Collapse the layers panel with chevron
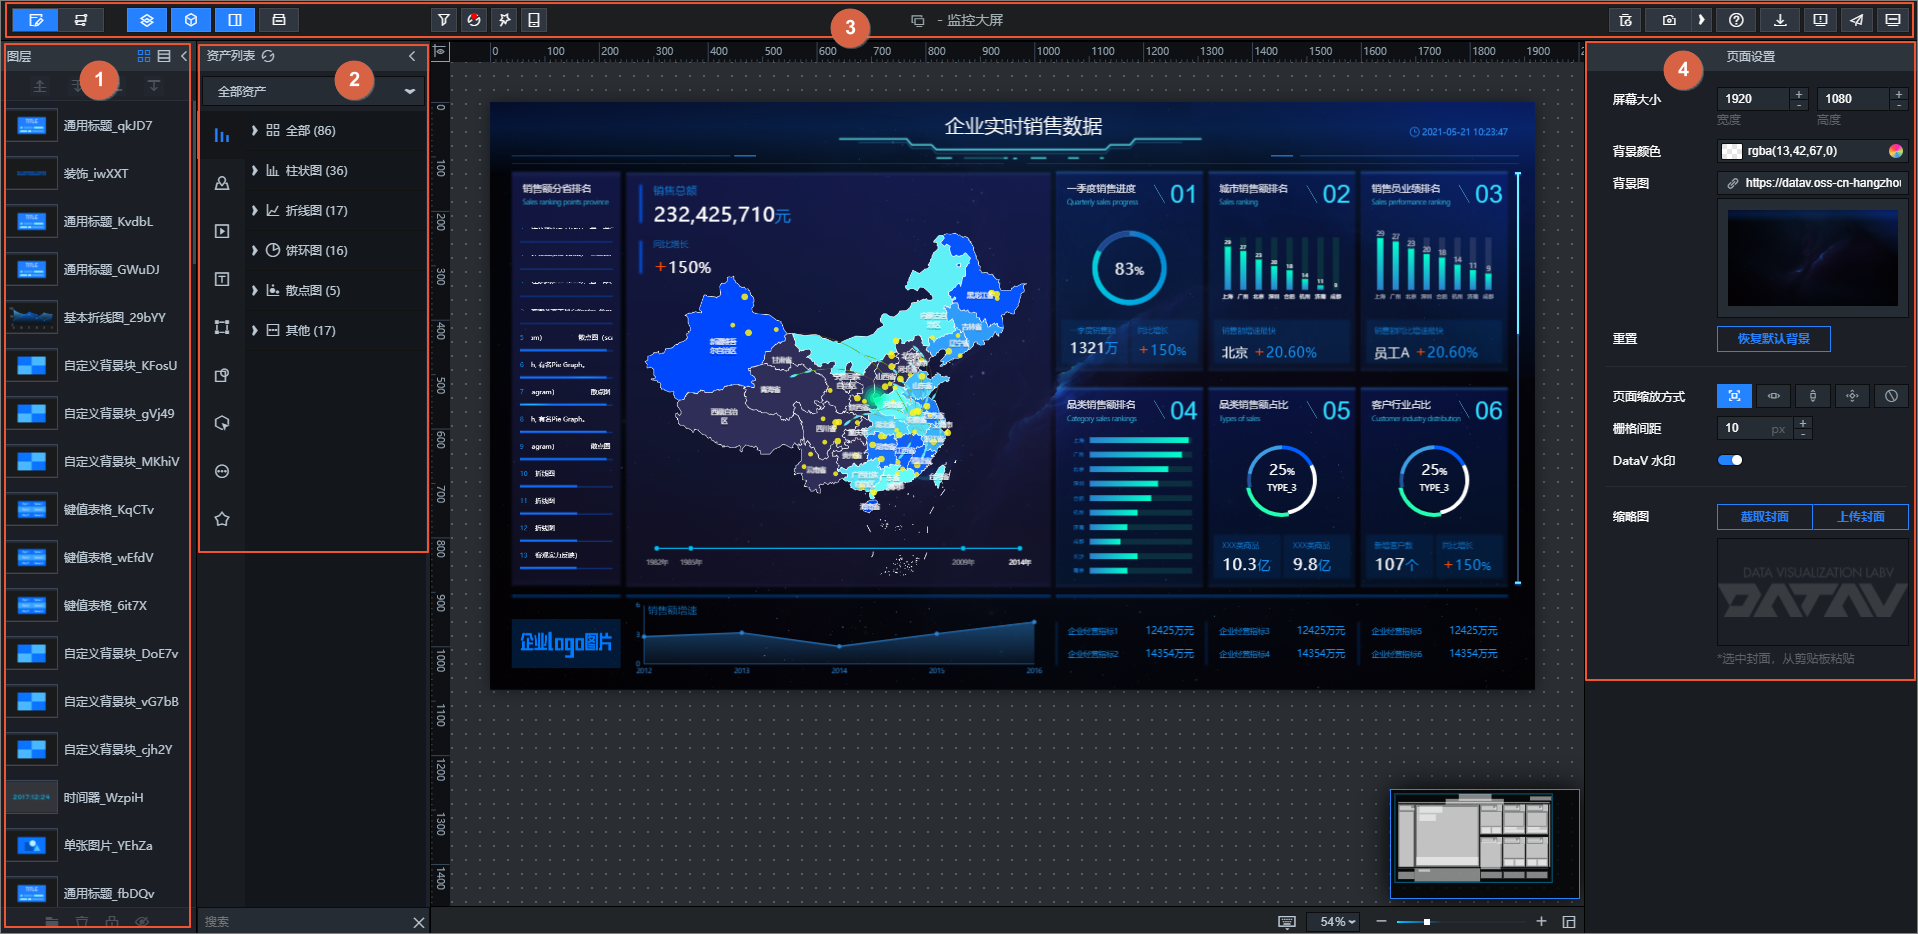The image size is (1918, 934). 184,56
